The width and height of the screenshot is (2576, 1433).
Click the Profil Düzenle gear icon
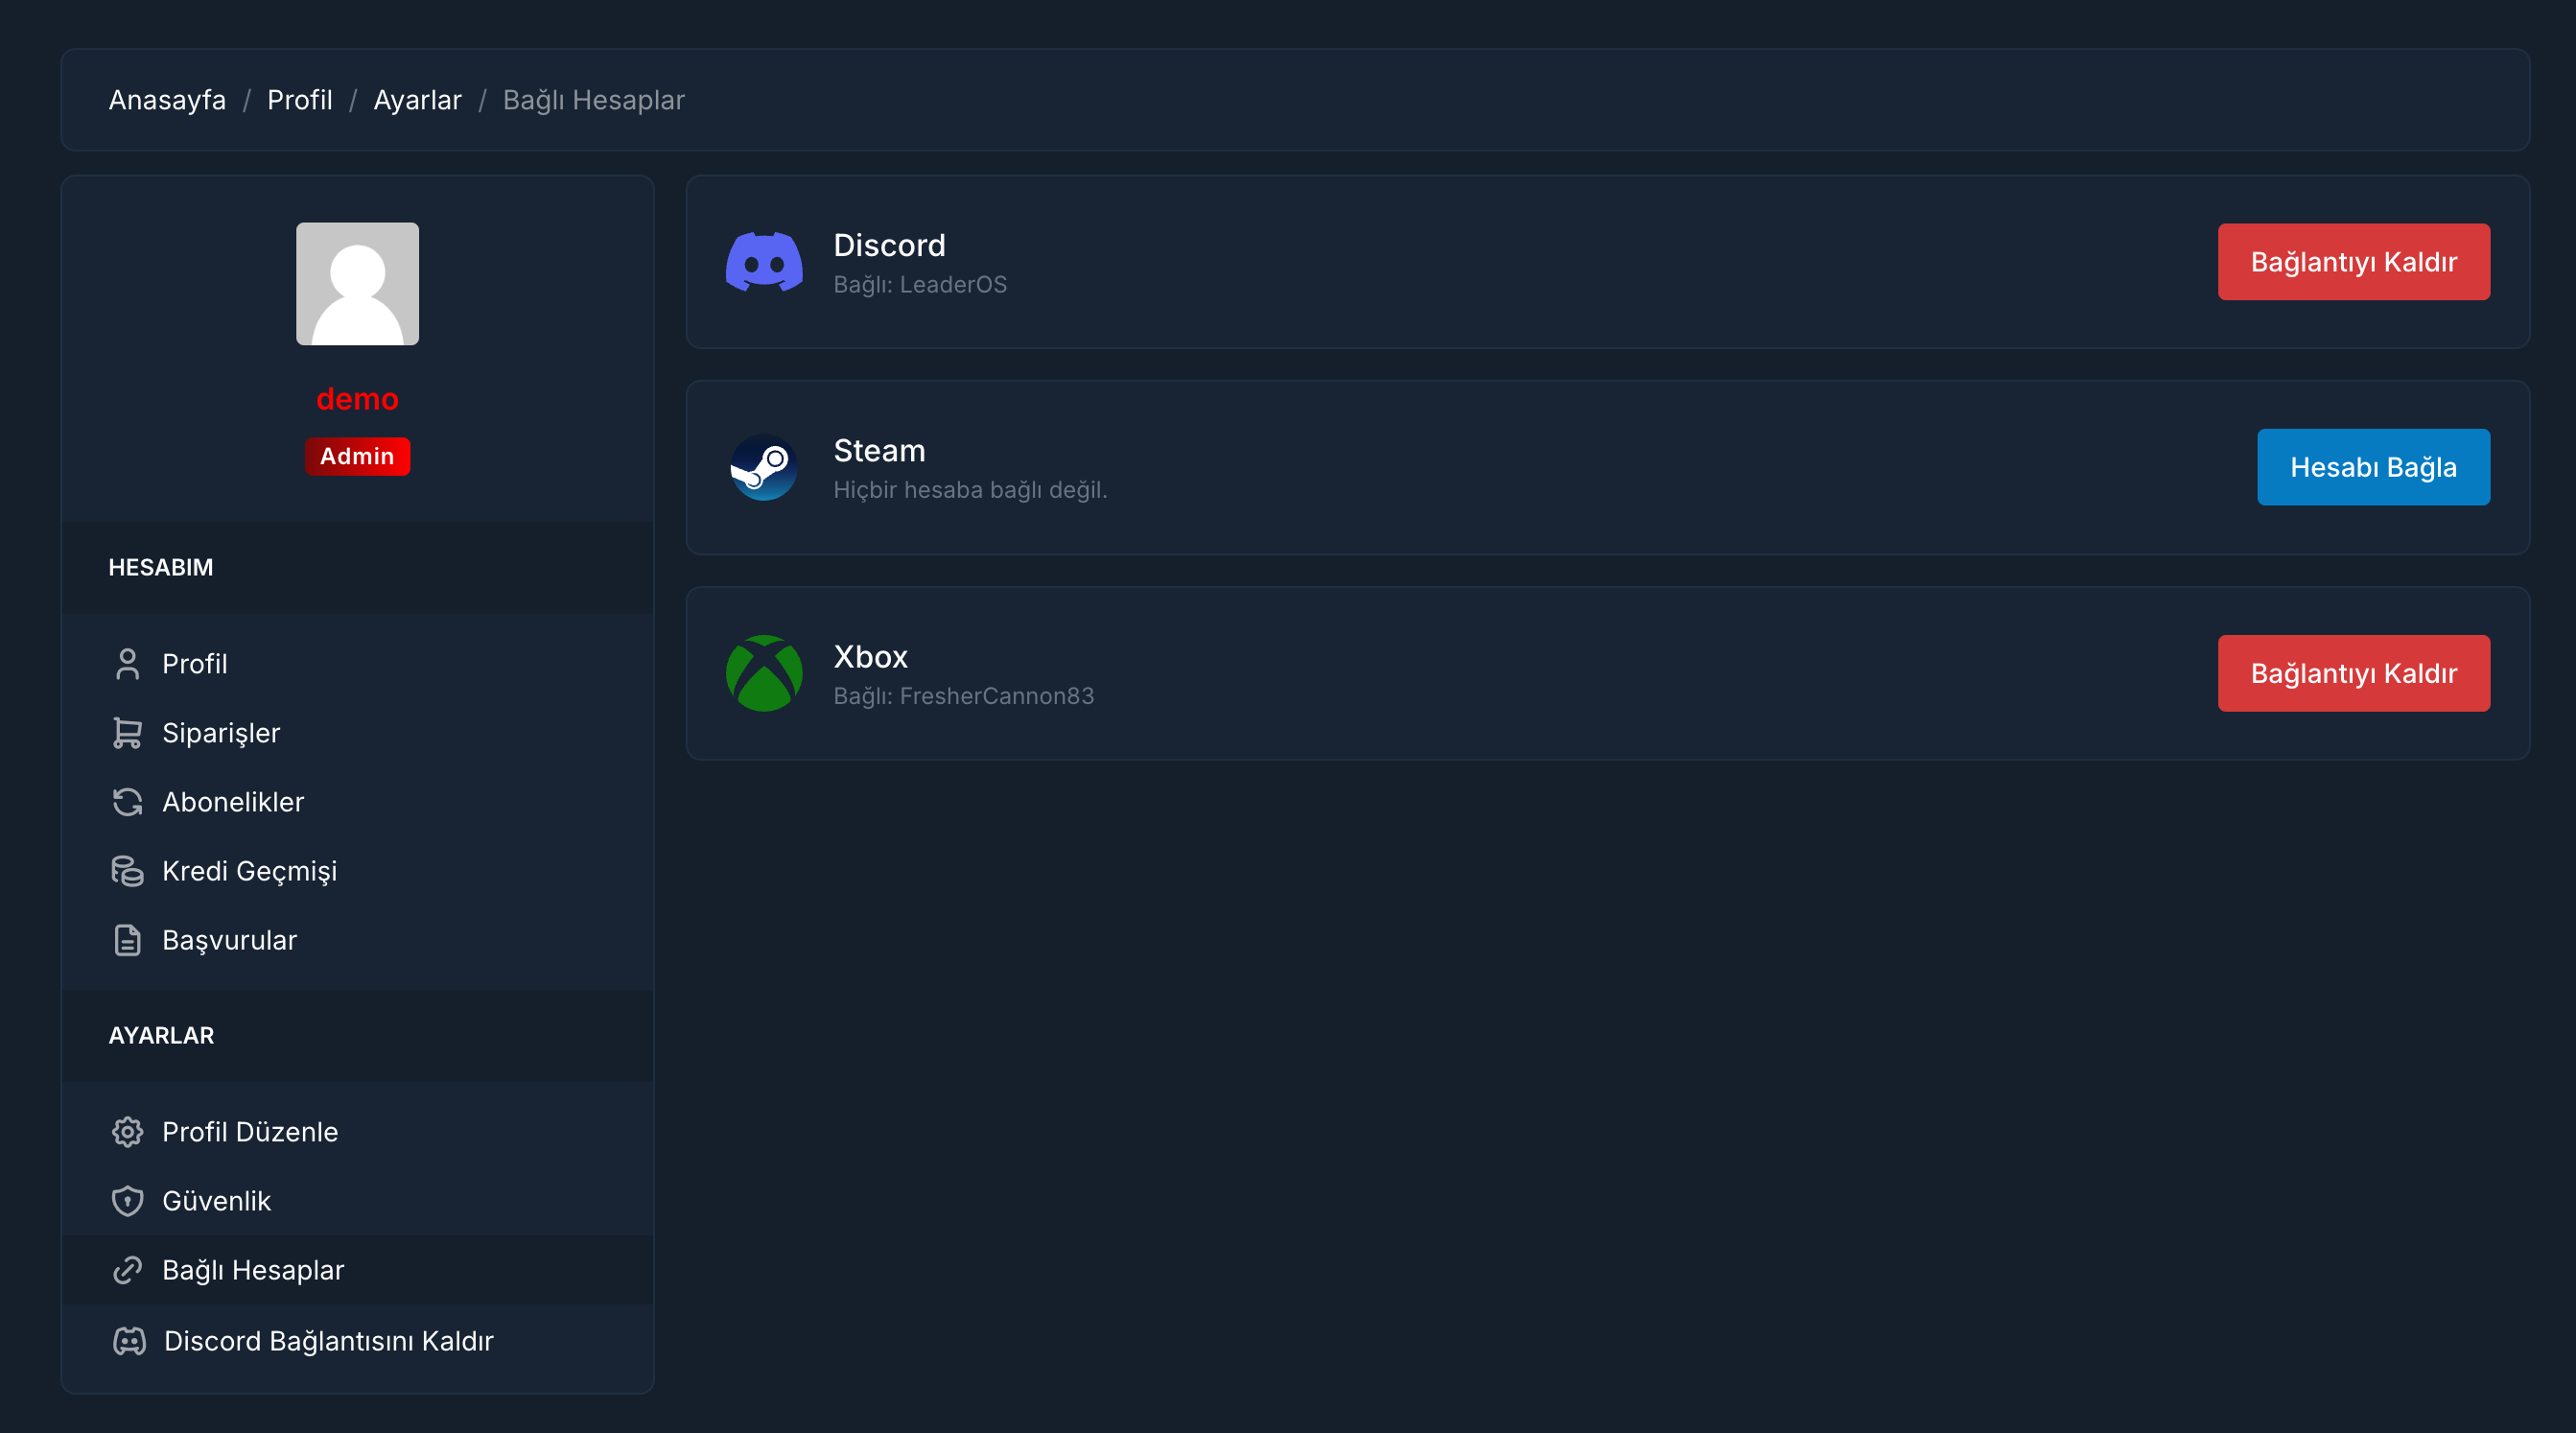[127, 1132]
